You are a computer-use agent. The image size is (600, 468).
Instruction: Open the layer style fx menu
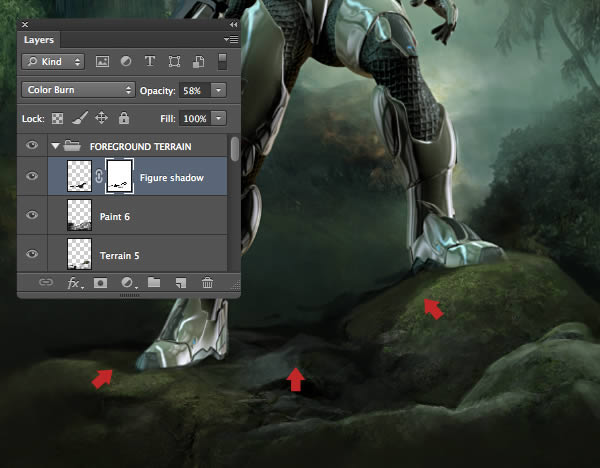pyautogui.click(x=73, y=283)
